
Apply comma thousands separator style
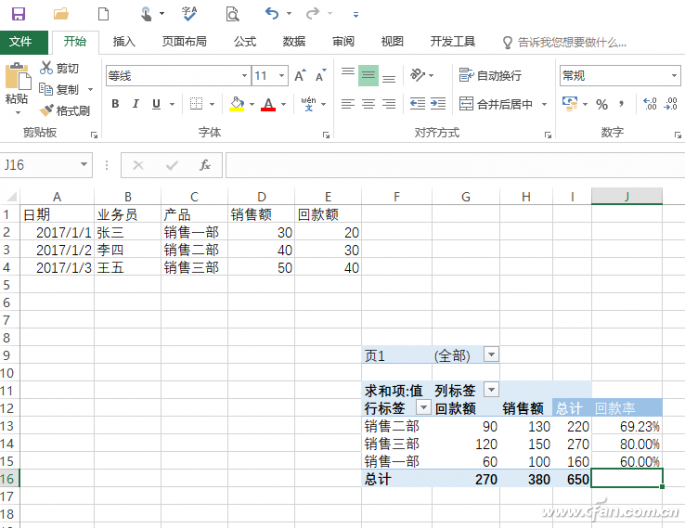[x=621, y=104]
